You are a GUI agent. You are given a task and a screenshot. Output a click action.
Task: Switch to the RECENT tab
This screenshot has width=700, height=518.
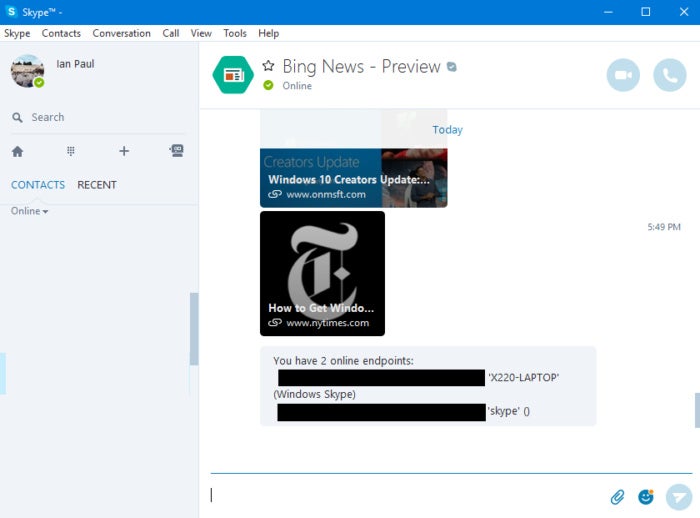click(97, 185)
